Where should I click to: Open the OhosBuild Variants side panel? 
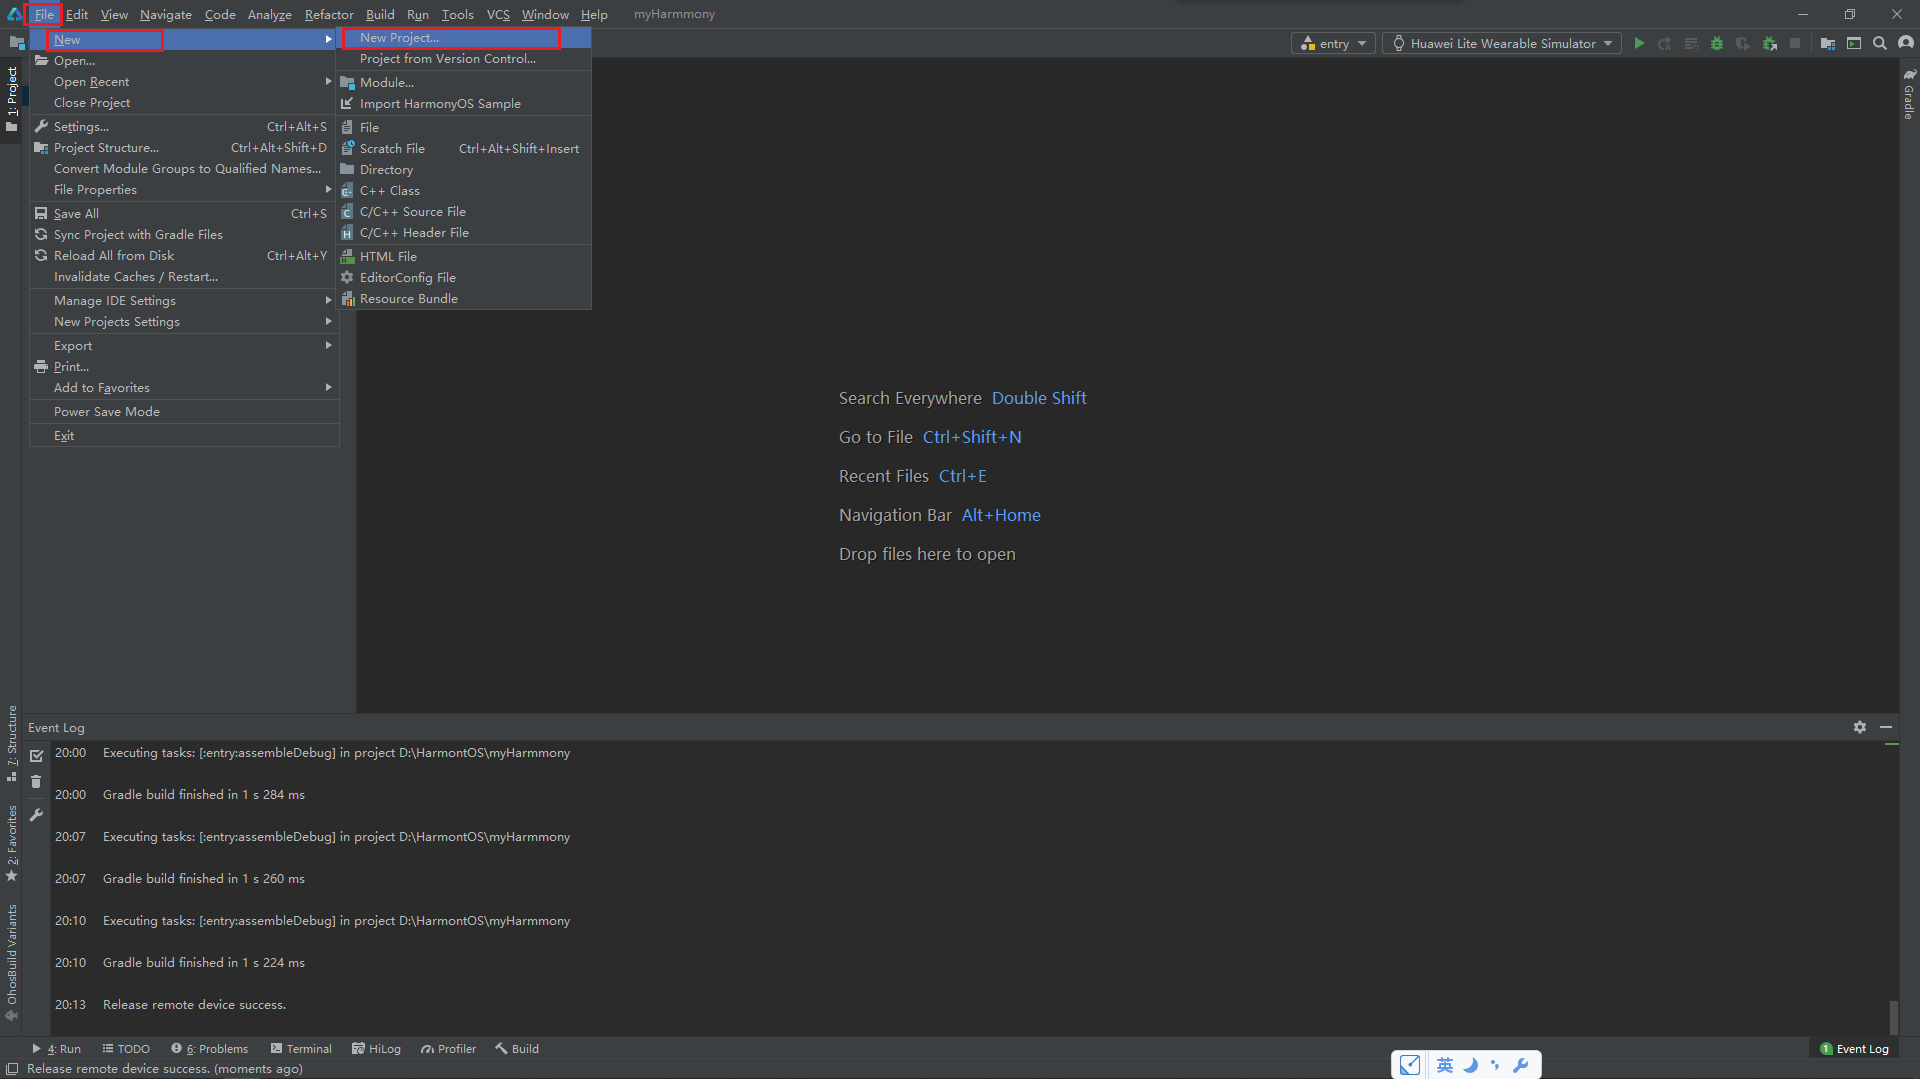point(12,962)
